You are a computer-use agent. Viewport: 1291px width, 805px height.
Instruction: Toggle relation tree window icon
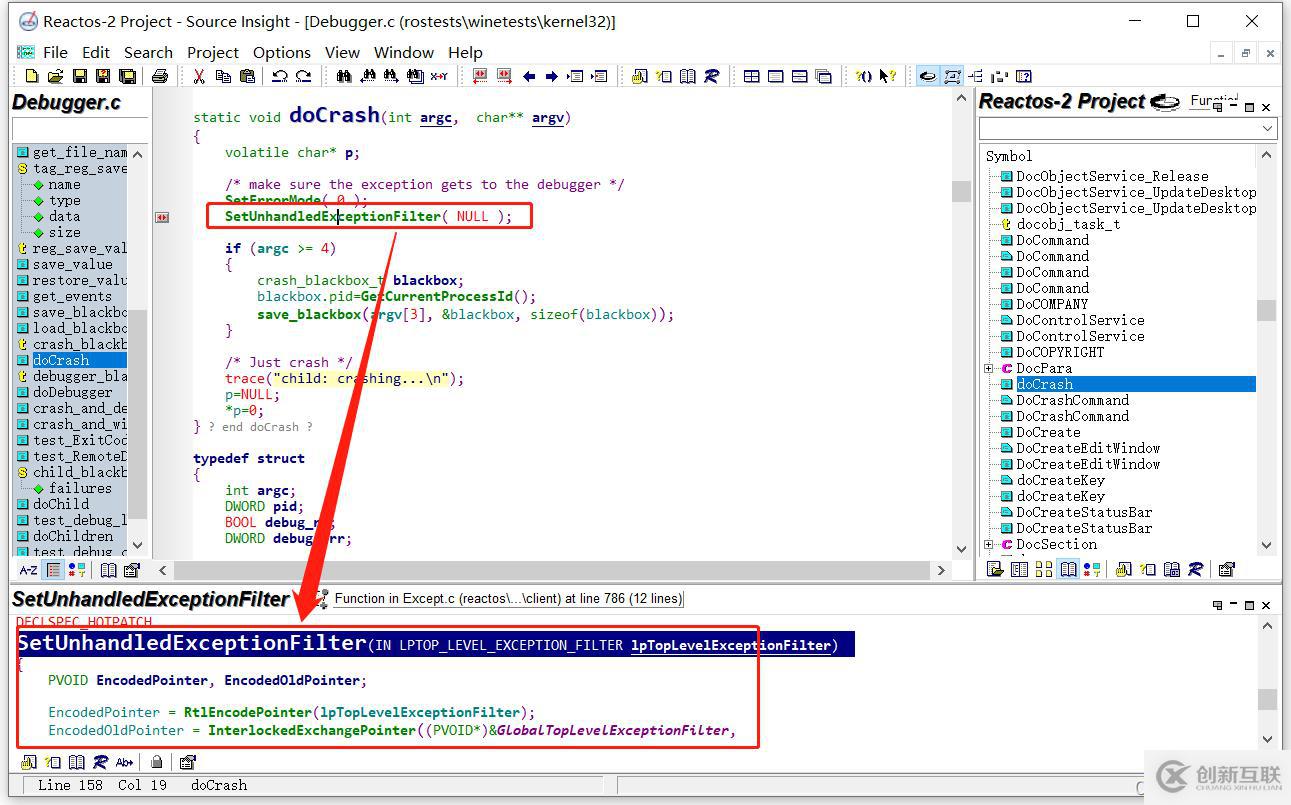point(976,76)
